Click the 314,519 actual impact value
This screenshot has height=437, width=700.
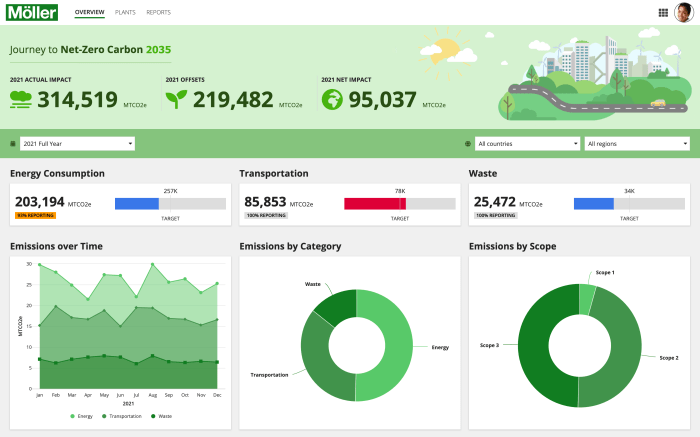pos(78,100)
